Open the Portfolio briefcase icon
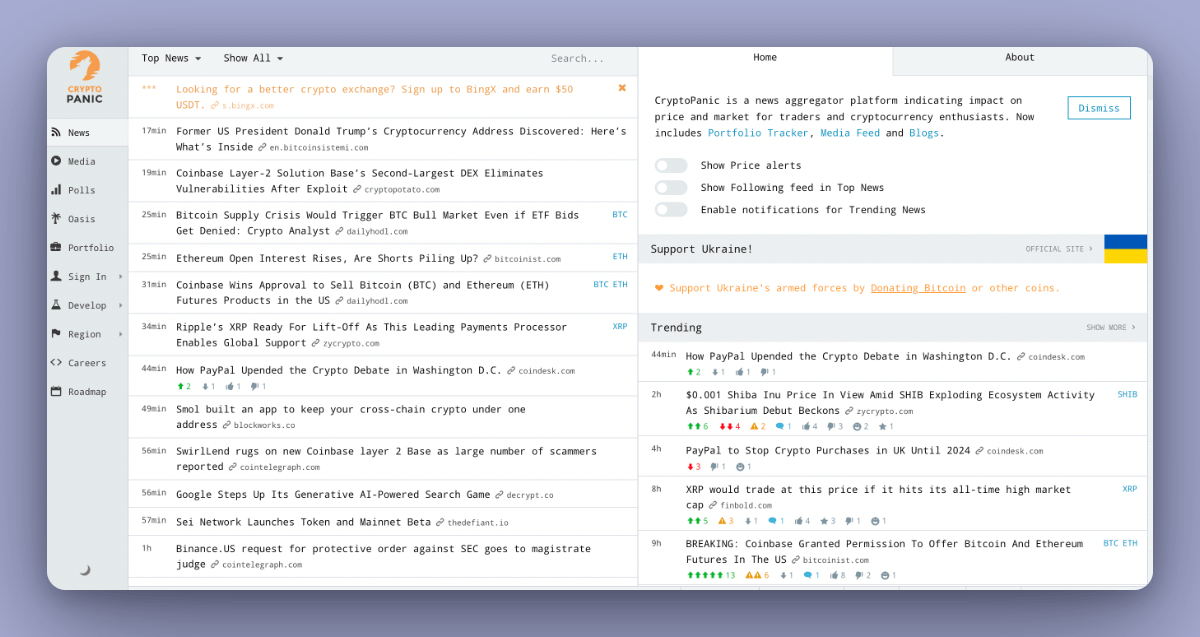This screenshot has height=637, width=1200. (56, 247)
